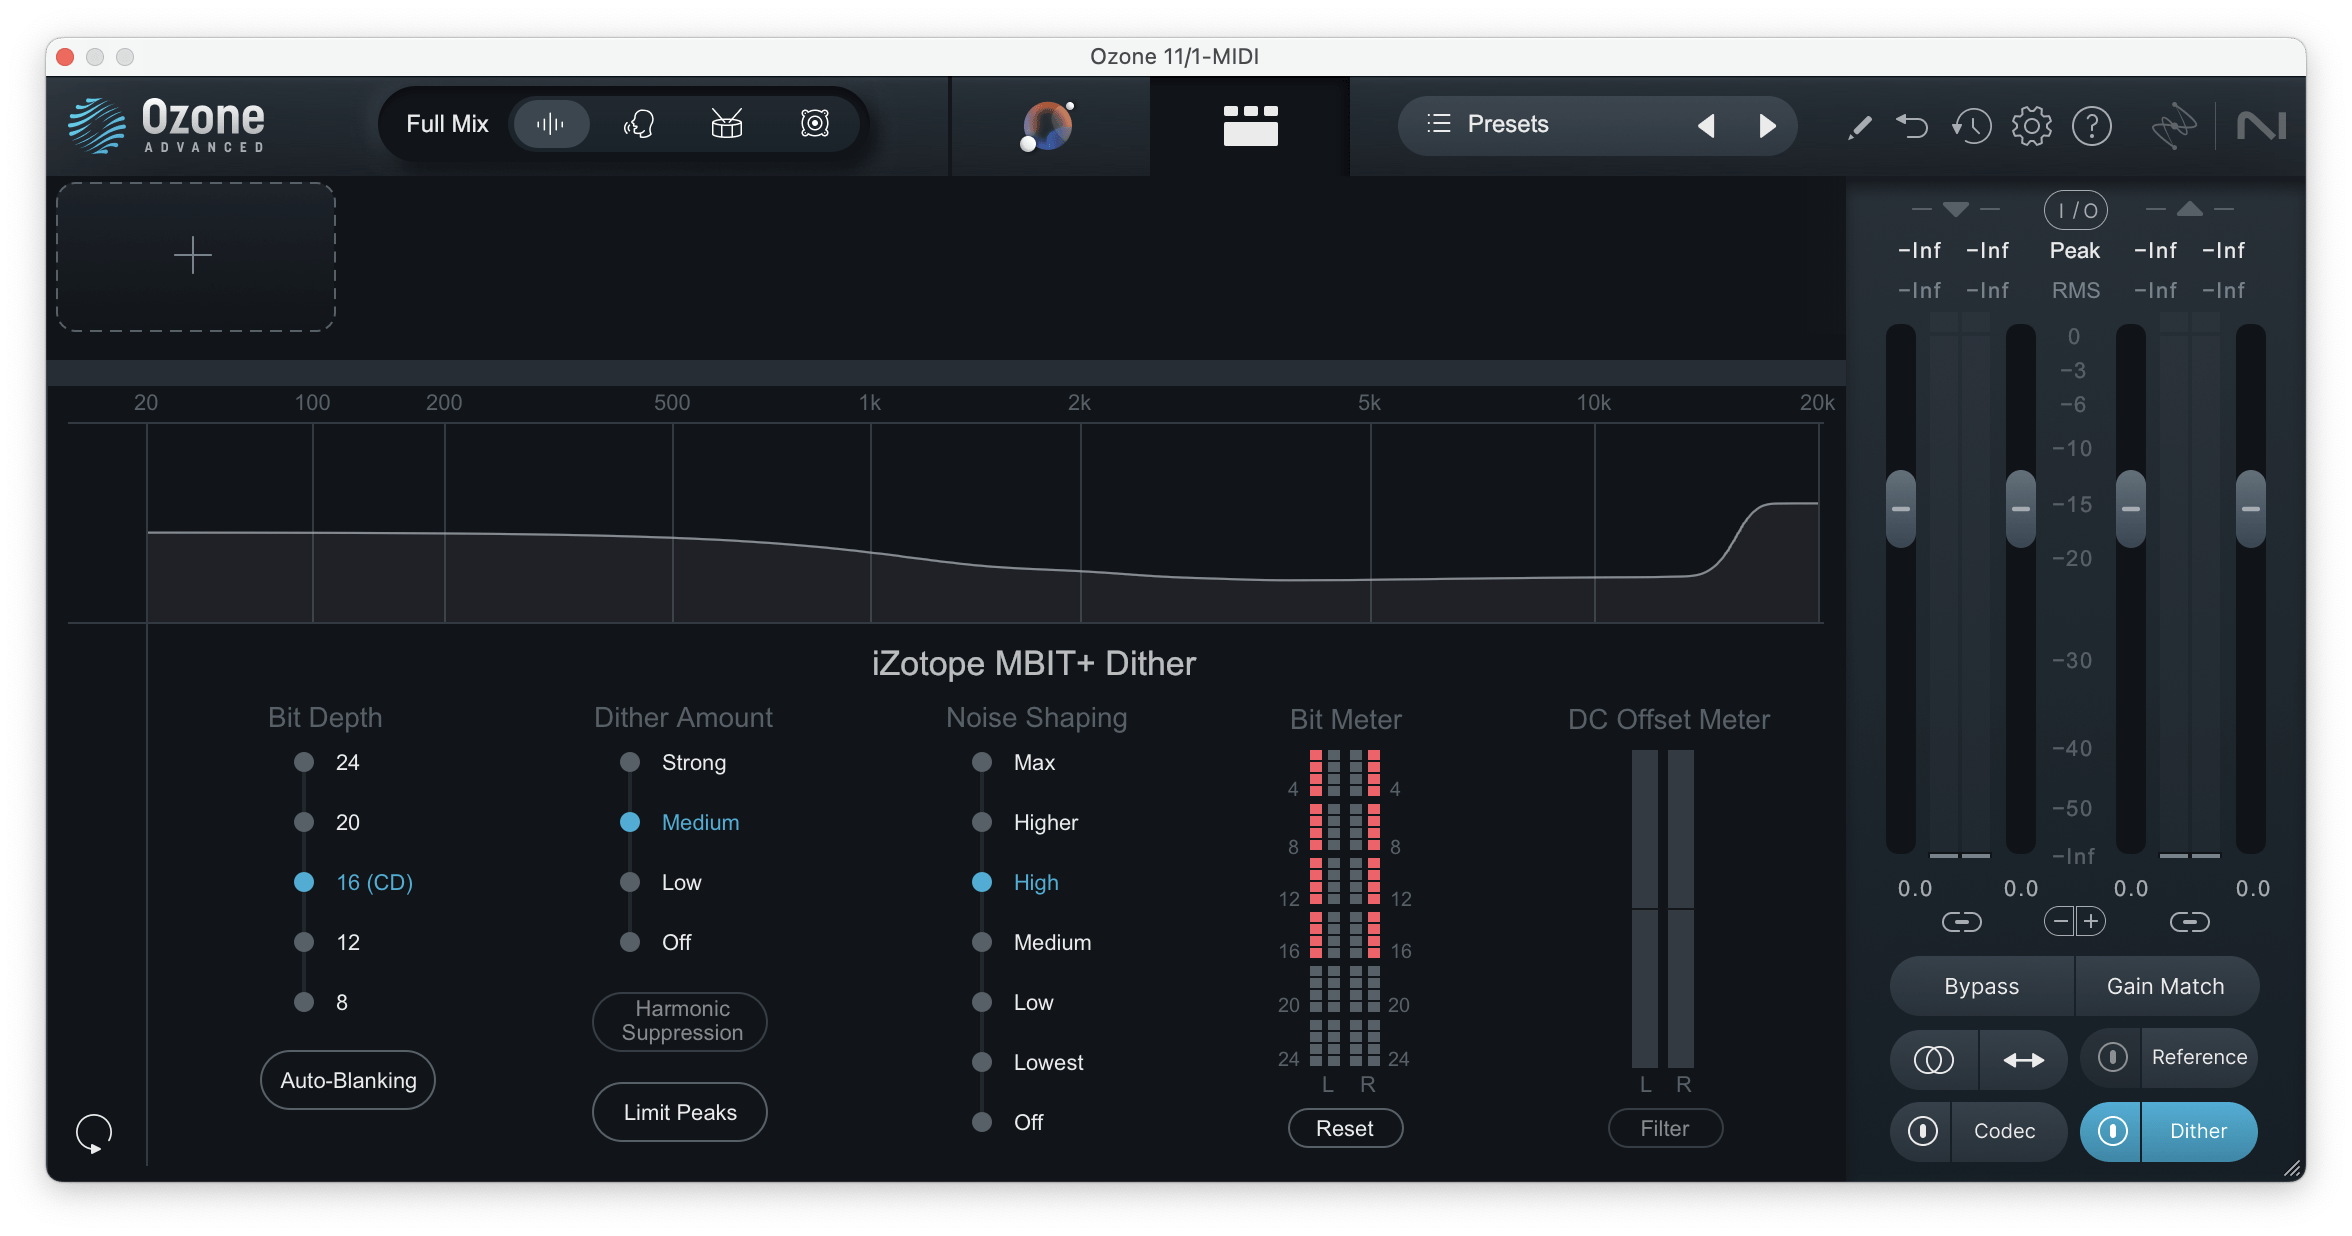The height and width of the screenshot is (1236, 2352).
Task: Click the iZotope swirl logo icon
Action: 2173,126
